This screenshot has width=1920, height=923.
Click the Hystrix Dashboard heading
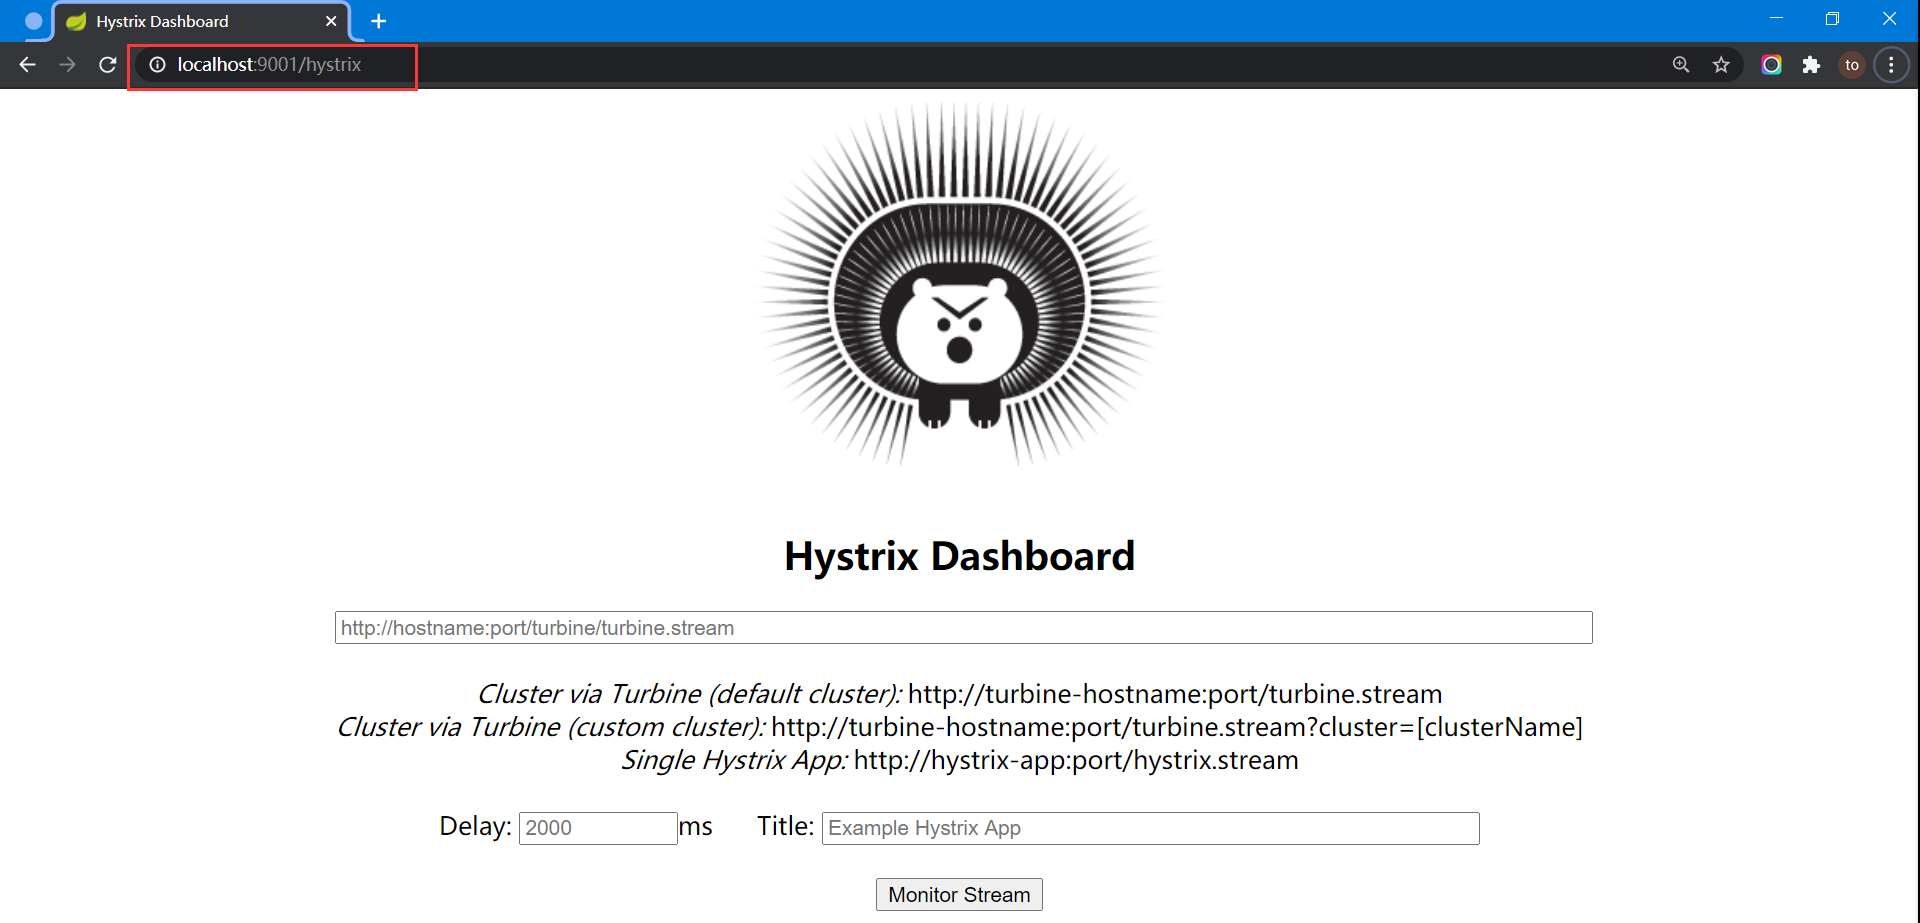[x=959, y=556]
